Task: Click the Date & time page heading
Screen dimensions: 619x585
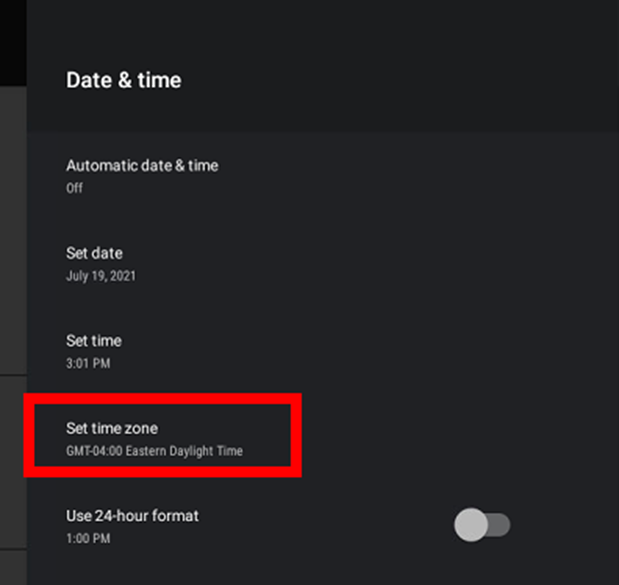Action: [124, 80]
